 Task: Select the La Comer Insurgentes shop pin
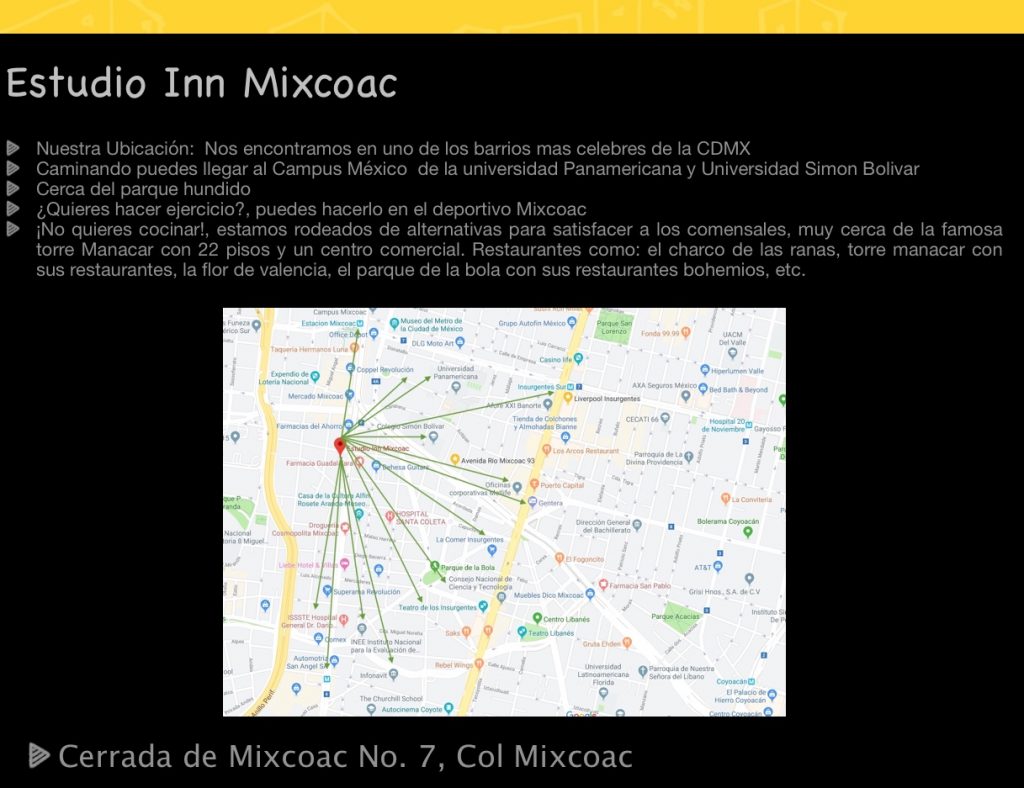[x=492, y=550]
